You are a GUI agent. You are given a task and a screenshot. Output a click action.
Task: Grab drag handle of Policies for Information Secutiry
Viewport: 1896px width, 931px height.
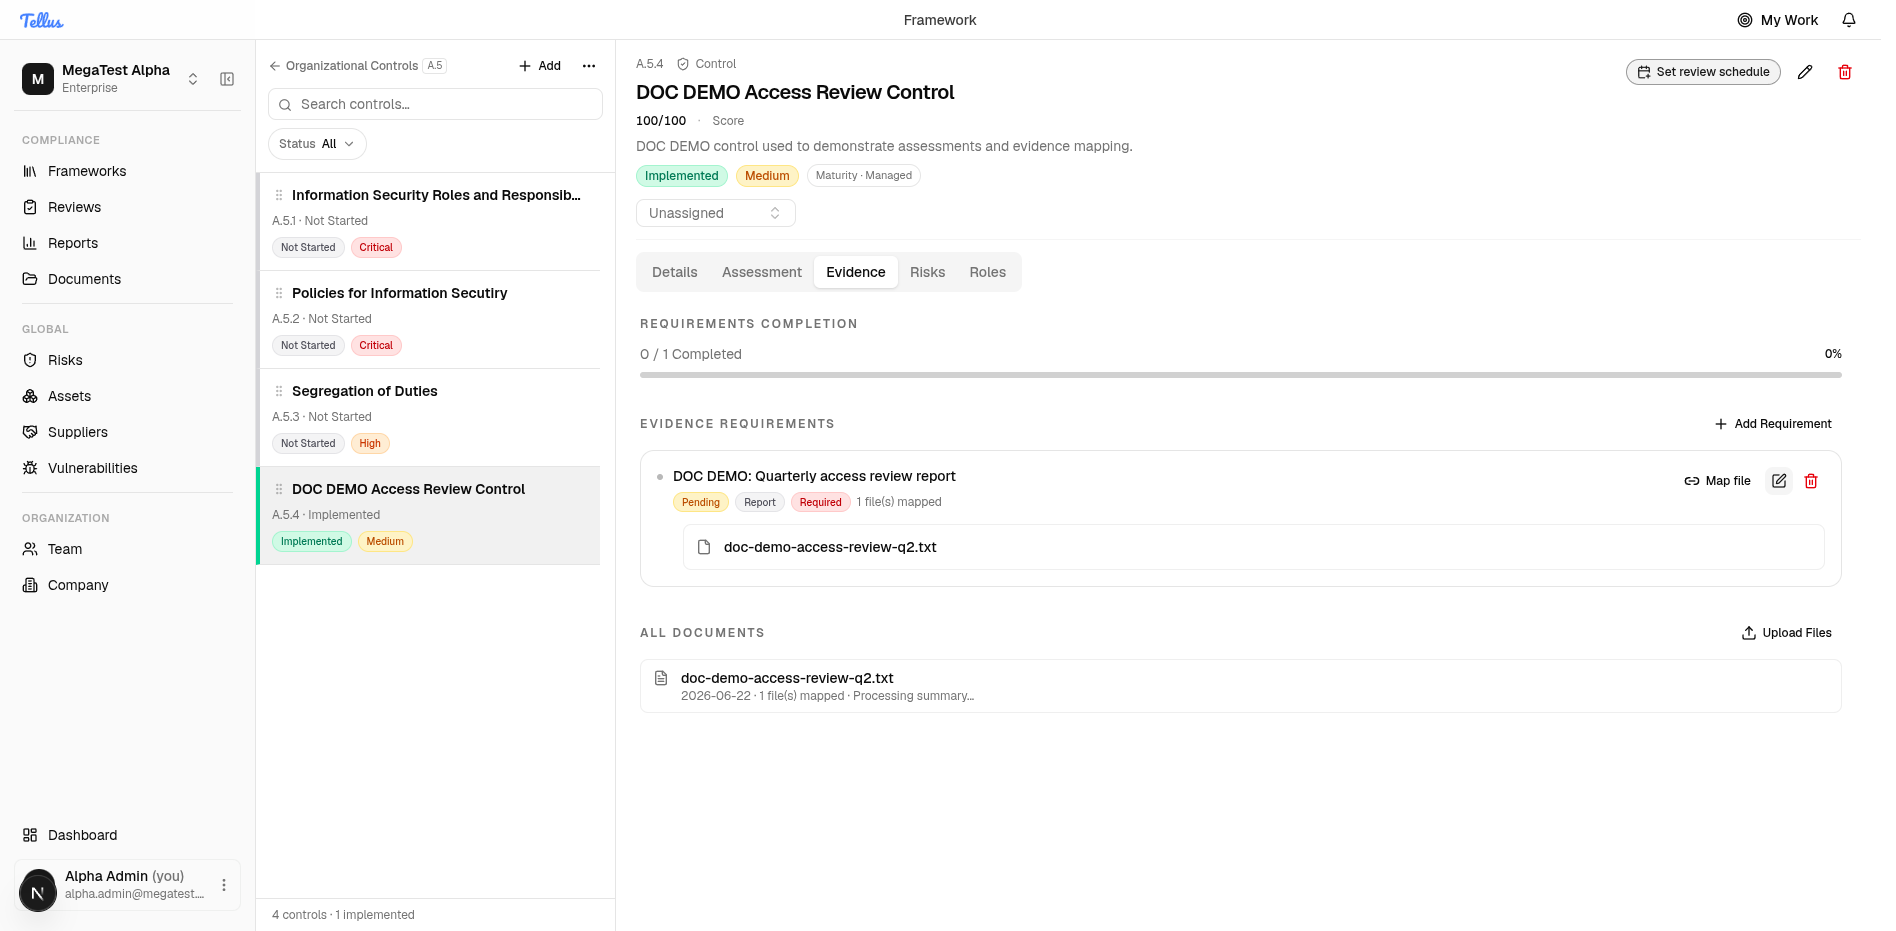tap(279, 293)
